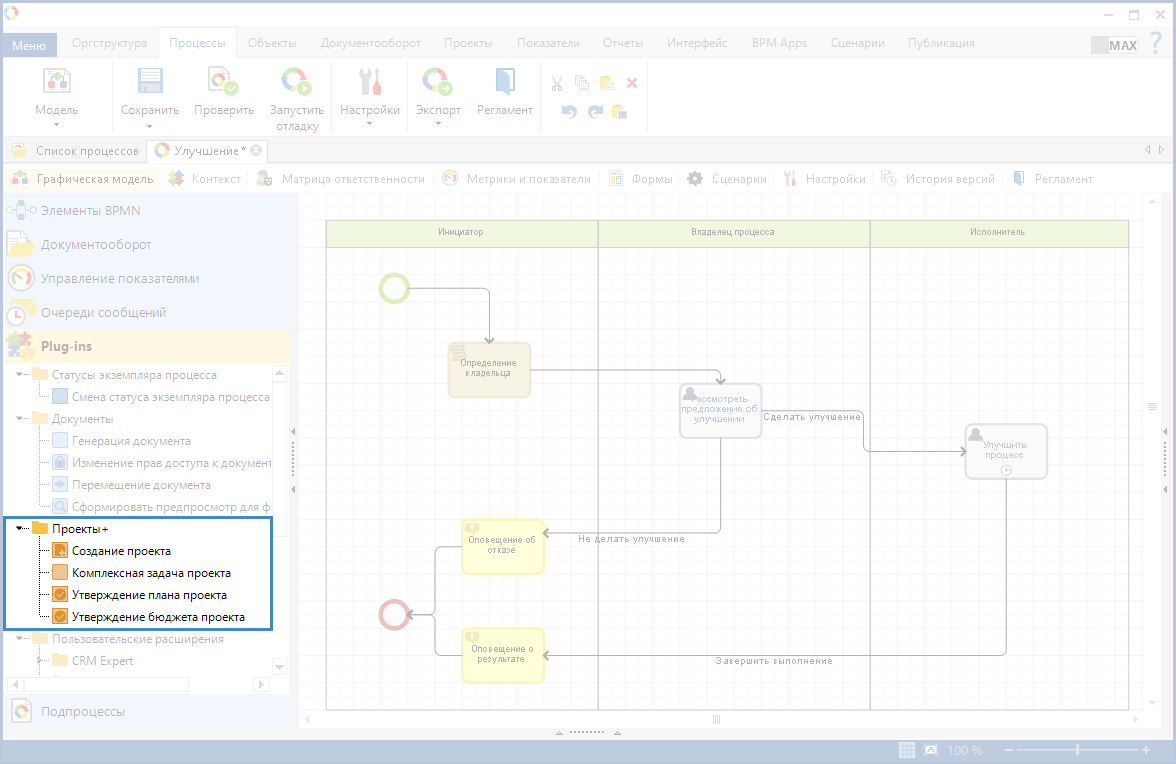The height and width of the screenshot is (764, 1176).
Task: Click the red delete X icon
Action: [x=632, y=83]
